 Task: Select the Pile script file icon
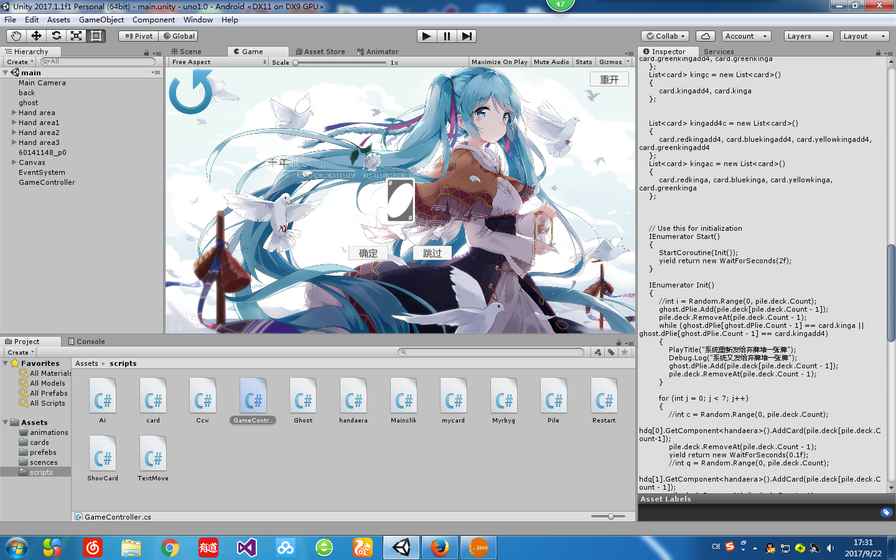point(553,395)
